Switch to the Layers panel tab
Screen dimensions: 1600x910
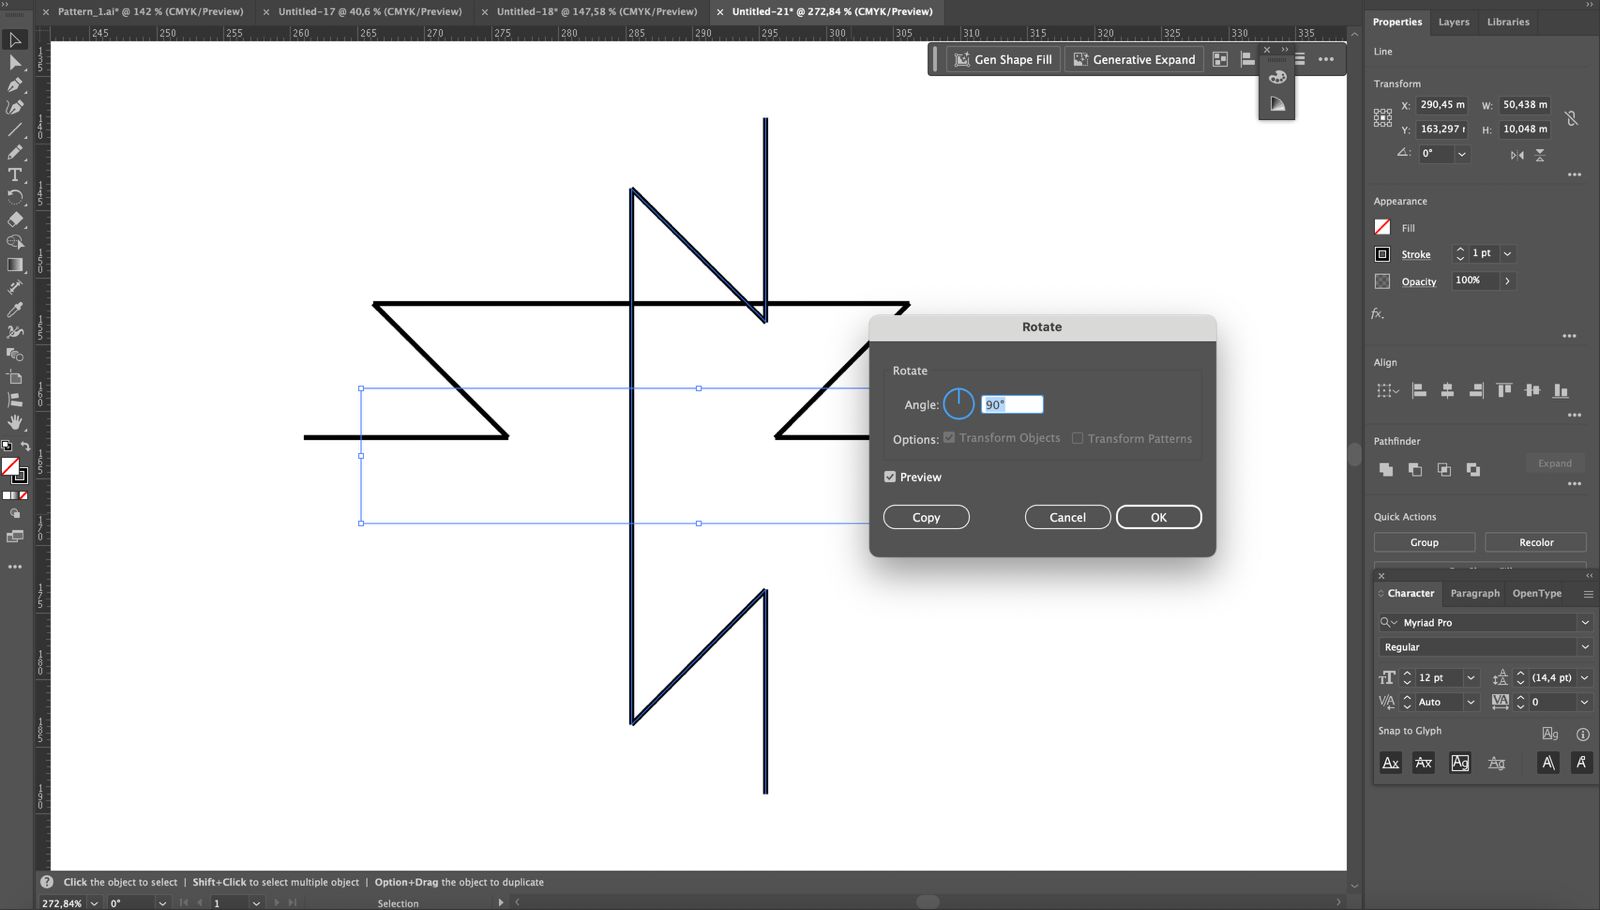[x=1453, y=22]
